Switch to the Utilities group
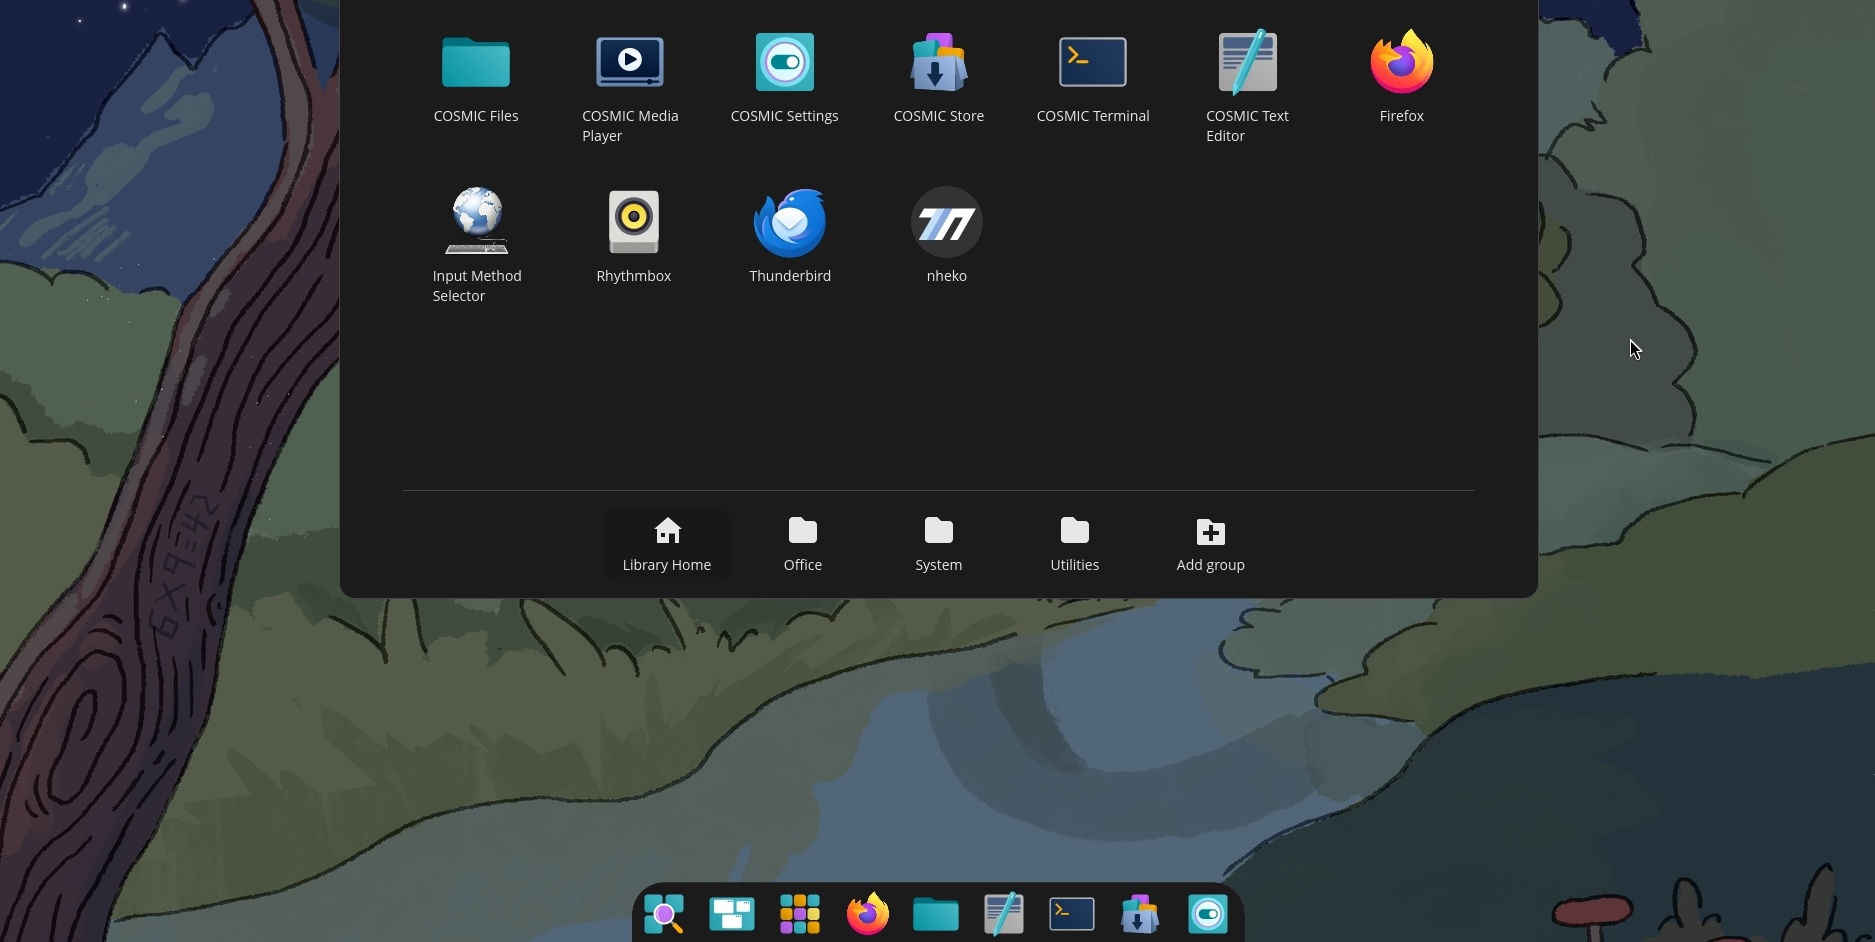The image size is (1875, 942). [1075, 545]
